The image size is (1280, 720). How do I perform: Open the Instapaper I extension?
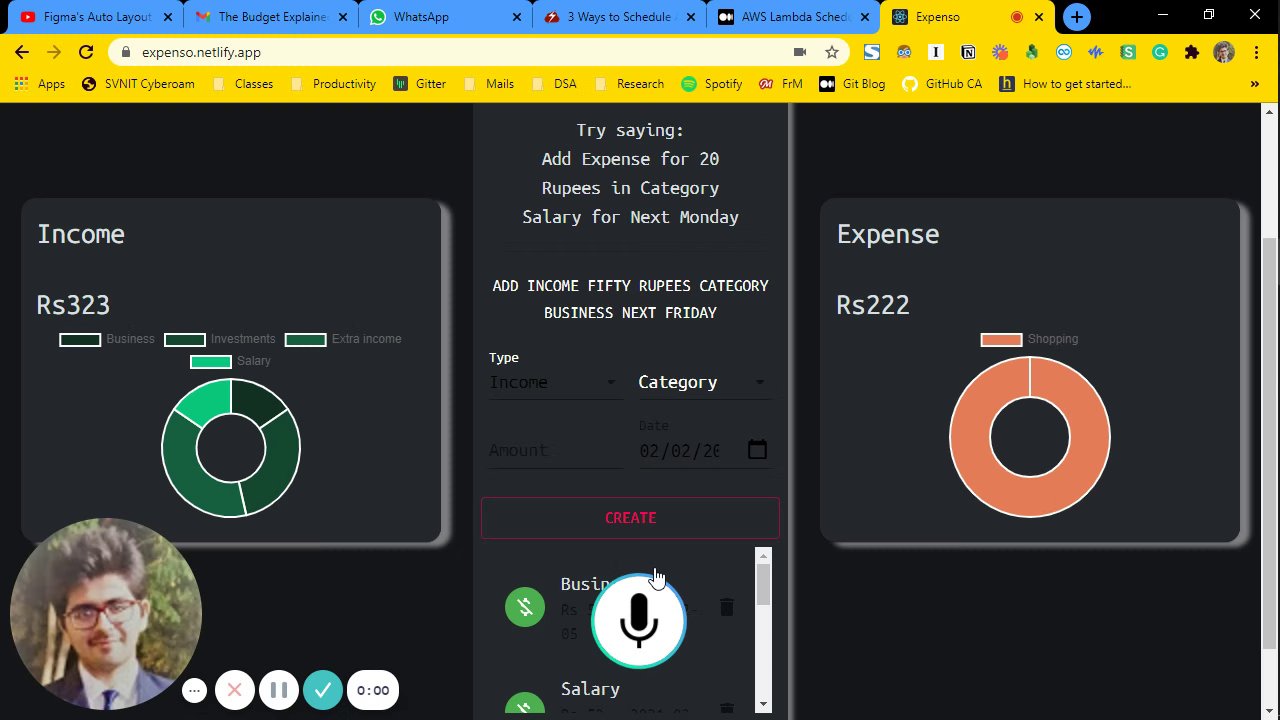tap(936, 52)
